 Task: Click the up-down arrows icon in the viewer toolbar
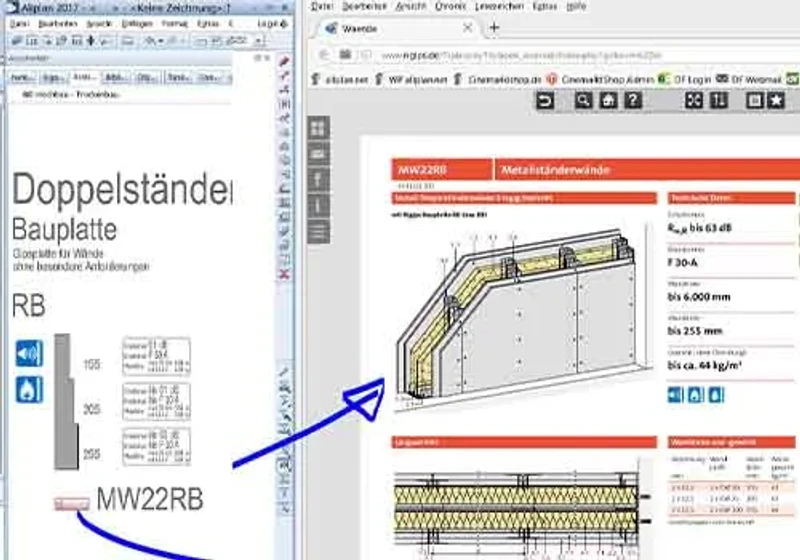(x=719, y=100)
